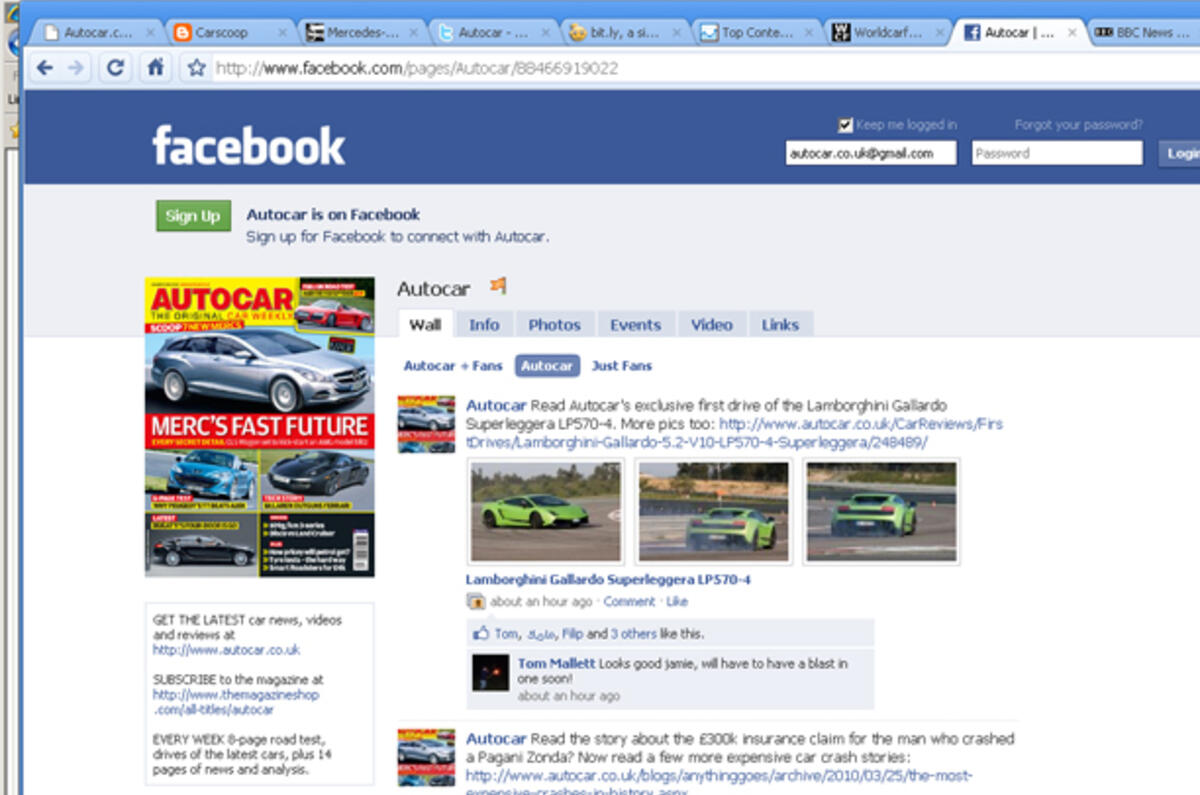Go forward with the browser forward arrow

[x=77, y=68]
